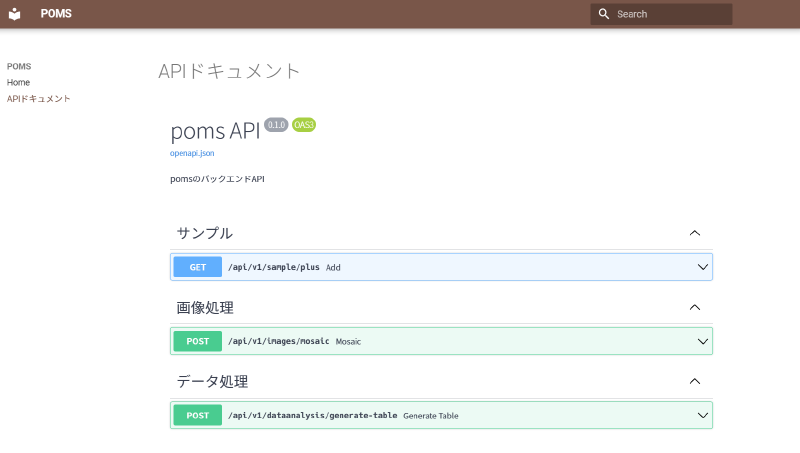This screenshot has width=800, height=453.
Task: Expand the generate-table endpoint row arrow
Action: pos(703,416)
